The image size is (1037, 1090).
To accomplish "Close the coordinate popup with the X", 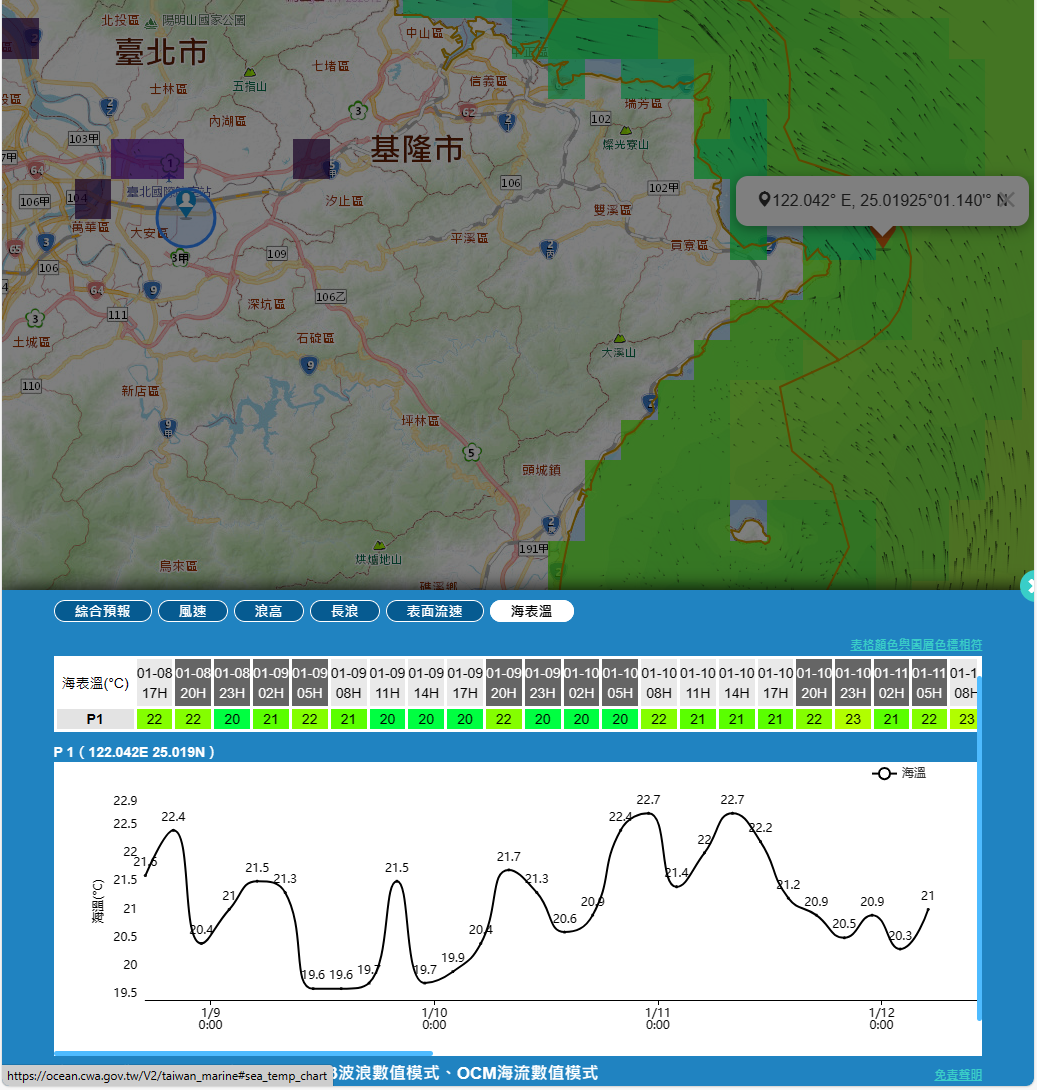I will coord(1007,199).
